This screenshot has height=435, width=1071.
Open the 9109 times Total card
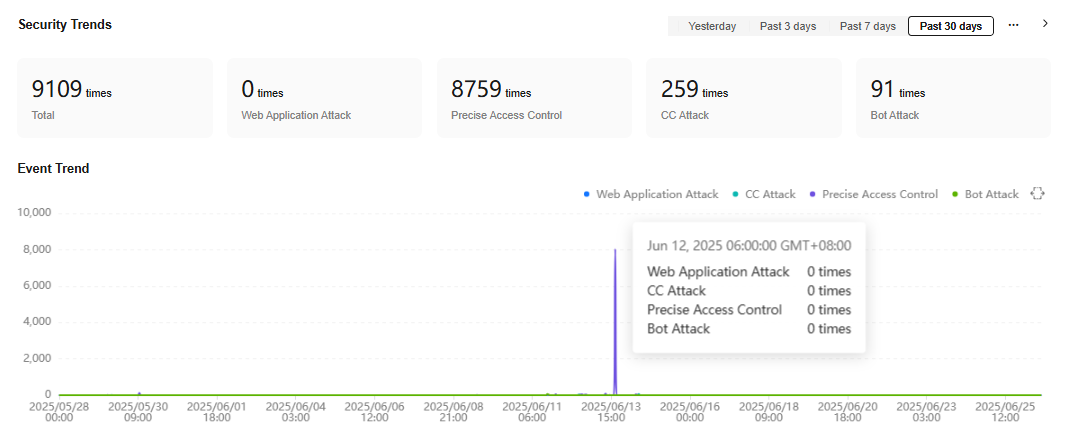click(115, 98)
